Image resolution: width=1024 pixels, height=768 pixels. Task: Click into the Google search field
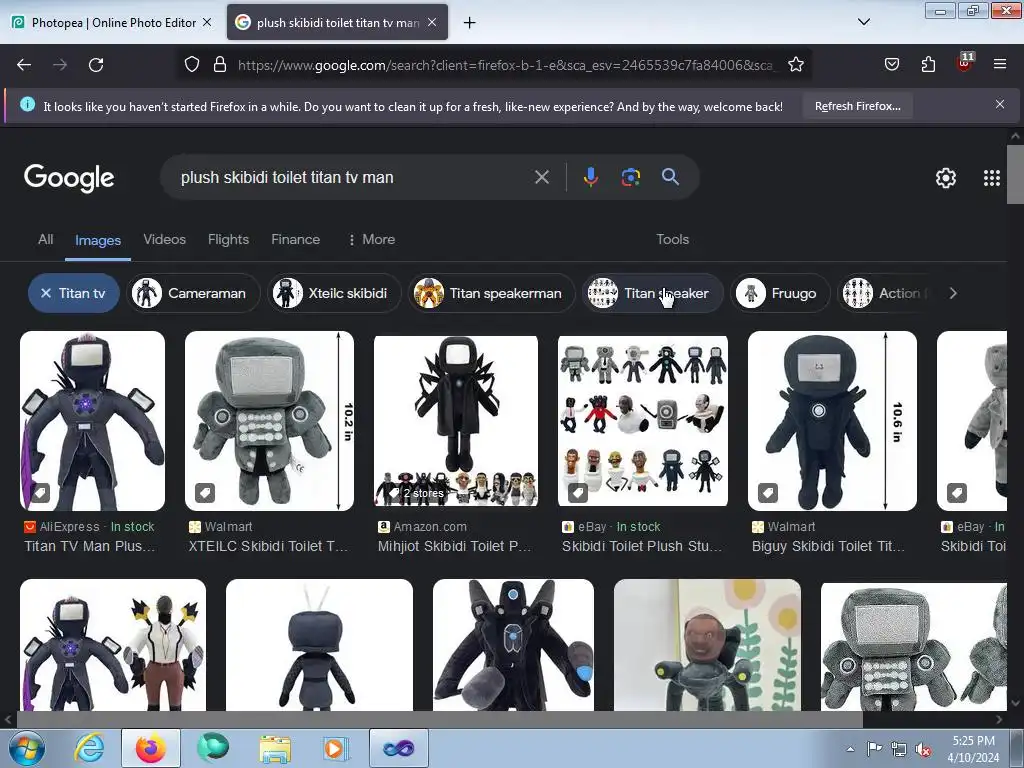coord(353,177)
